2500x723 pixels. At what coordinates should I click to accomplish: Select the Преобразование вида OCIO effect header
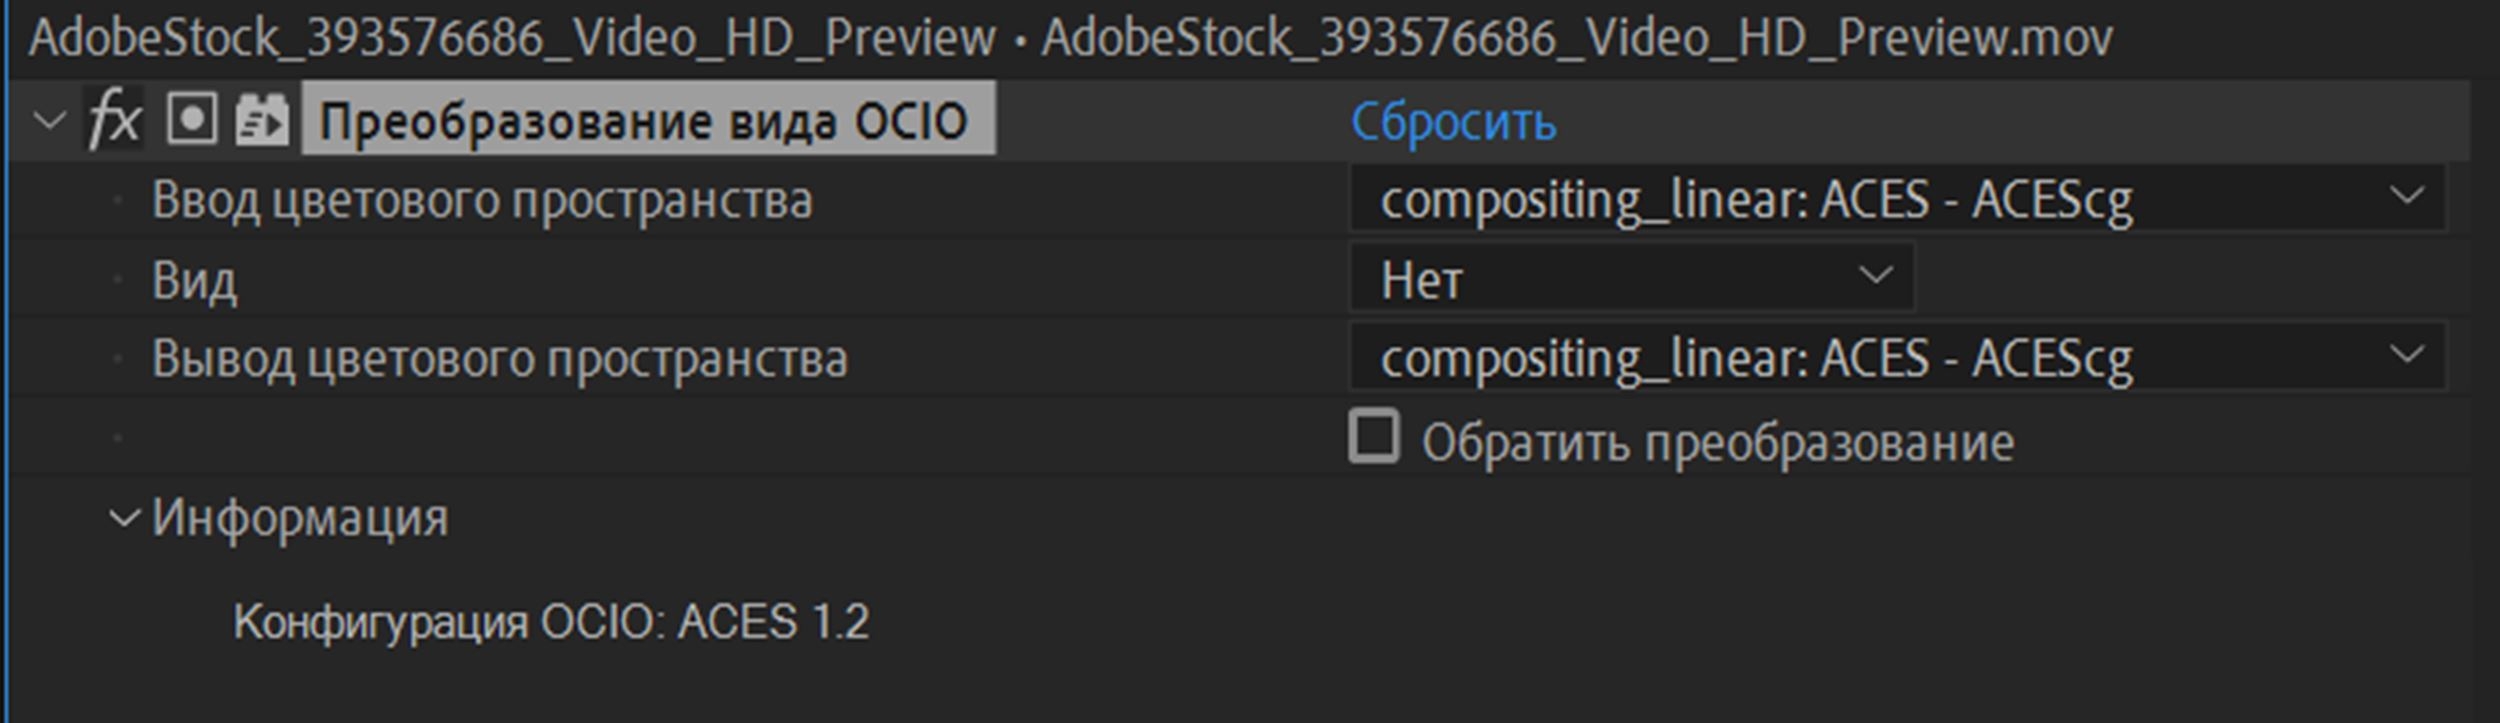pyautogui.click(x=650, y=120)
